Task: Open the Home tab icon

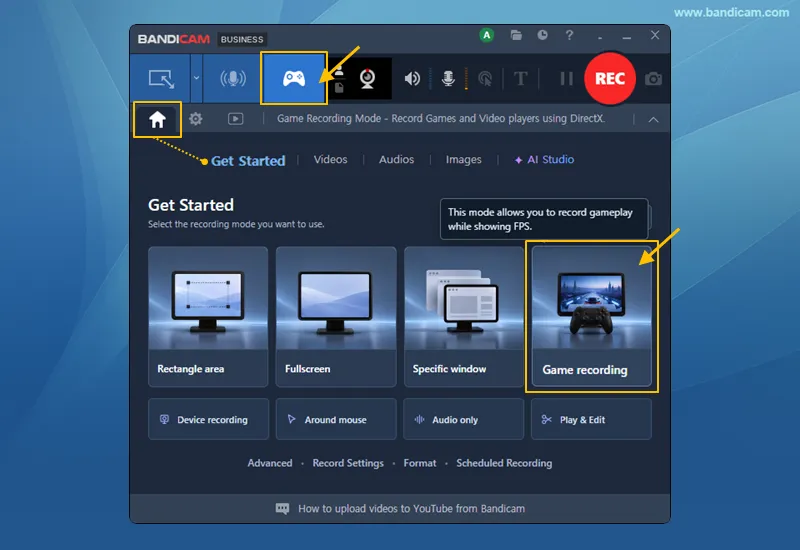Action: click(x=157, y=119)
